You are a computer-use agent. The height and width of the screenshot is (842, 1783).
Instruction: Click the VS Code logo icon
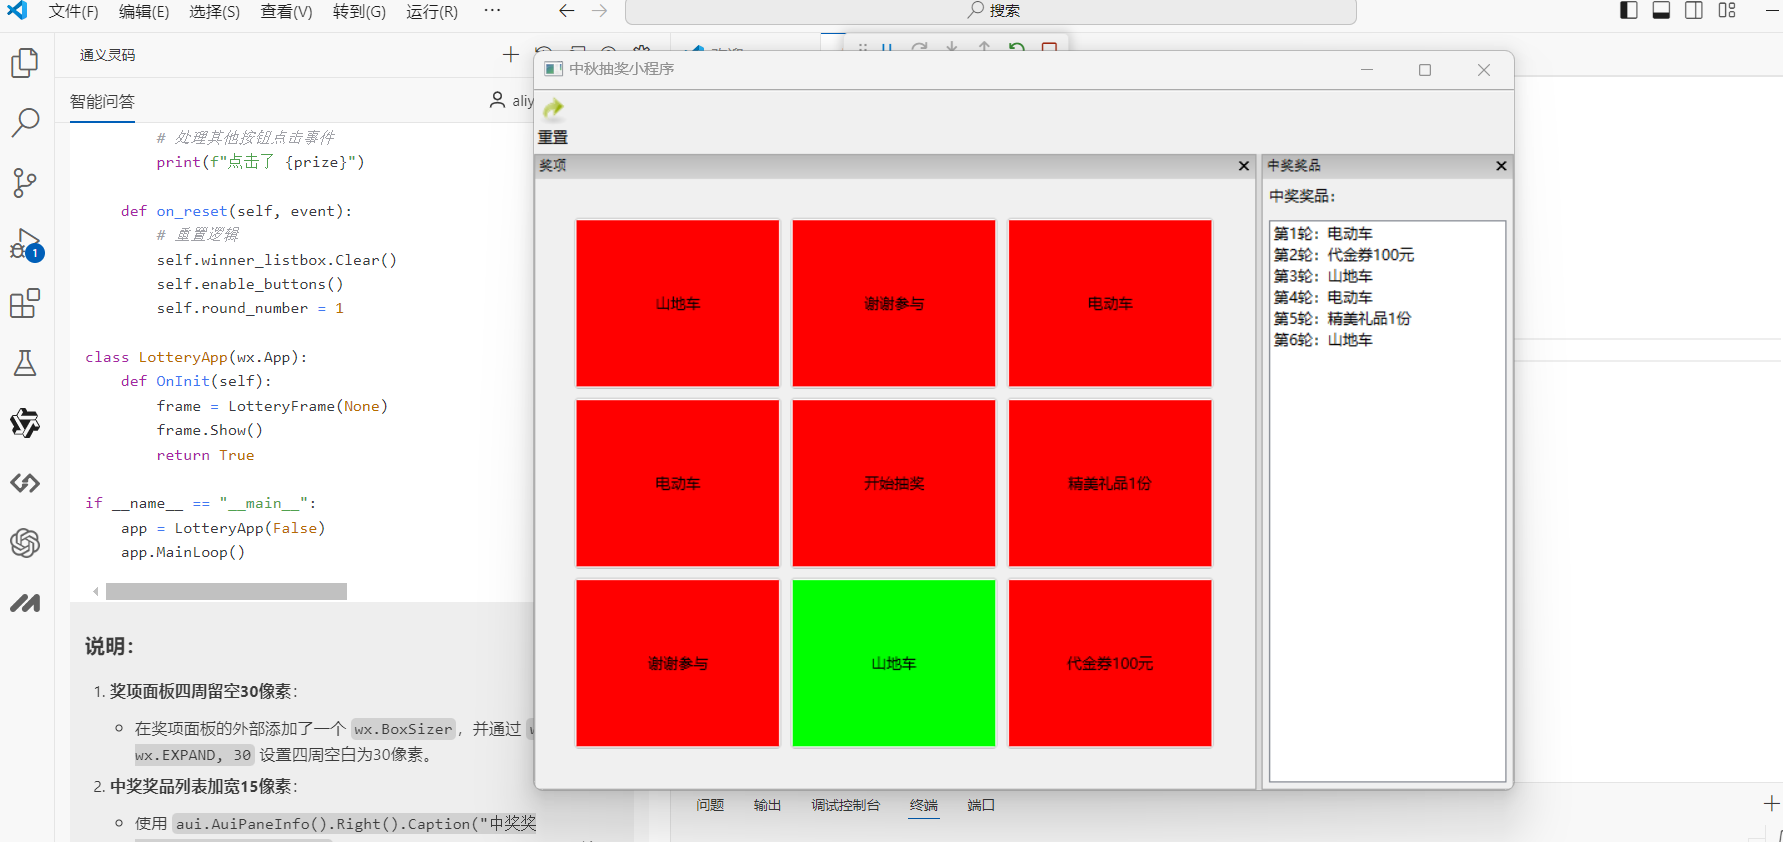(x=18, y=11)
